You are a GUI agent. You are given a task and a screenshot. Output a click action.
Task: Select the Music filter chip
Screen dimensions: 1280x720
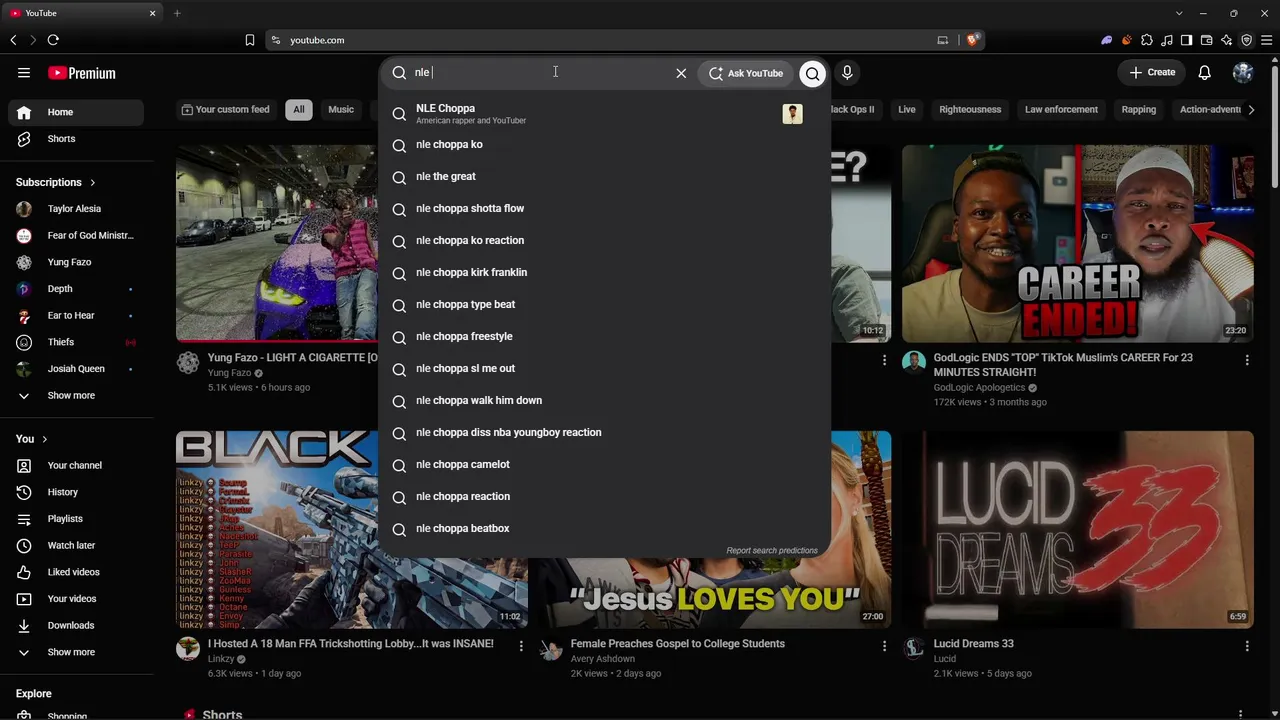pyautogui.click(x=341, y=109)
